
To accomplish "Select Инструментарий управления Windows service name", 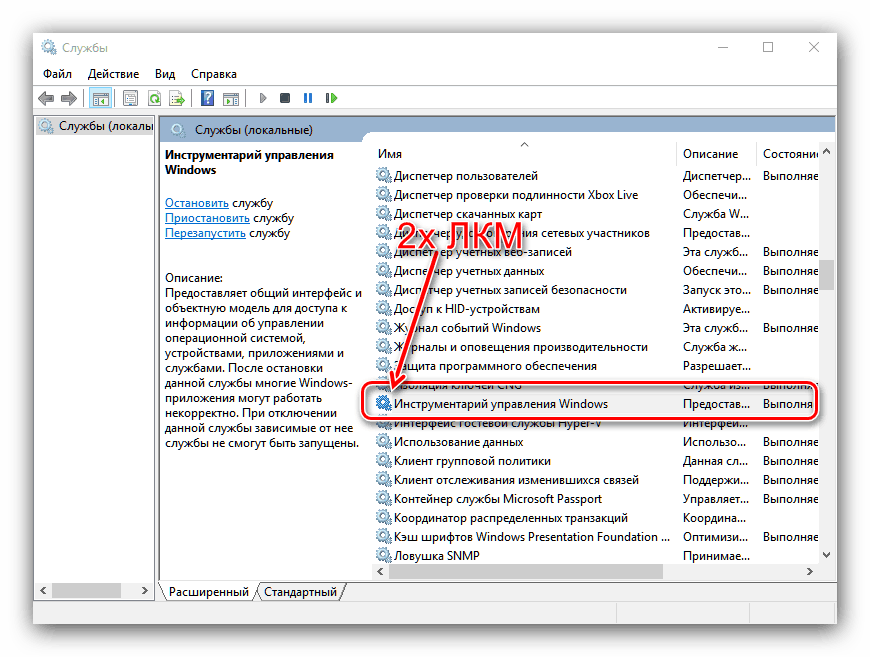I will point(500,404).
